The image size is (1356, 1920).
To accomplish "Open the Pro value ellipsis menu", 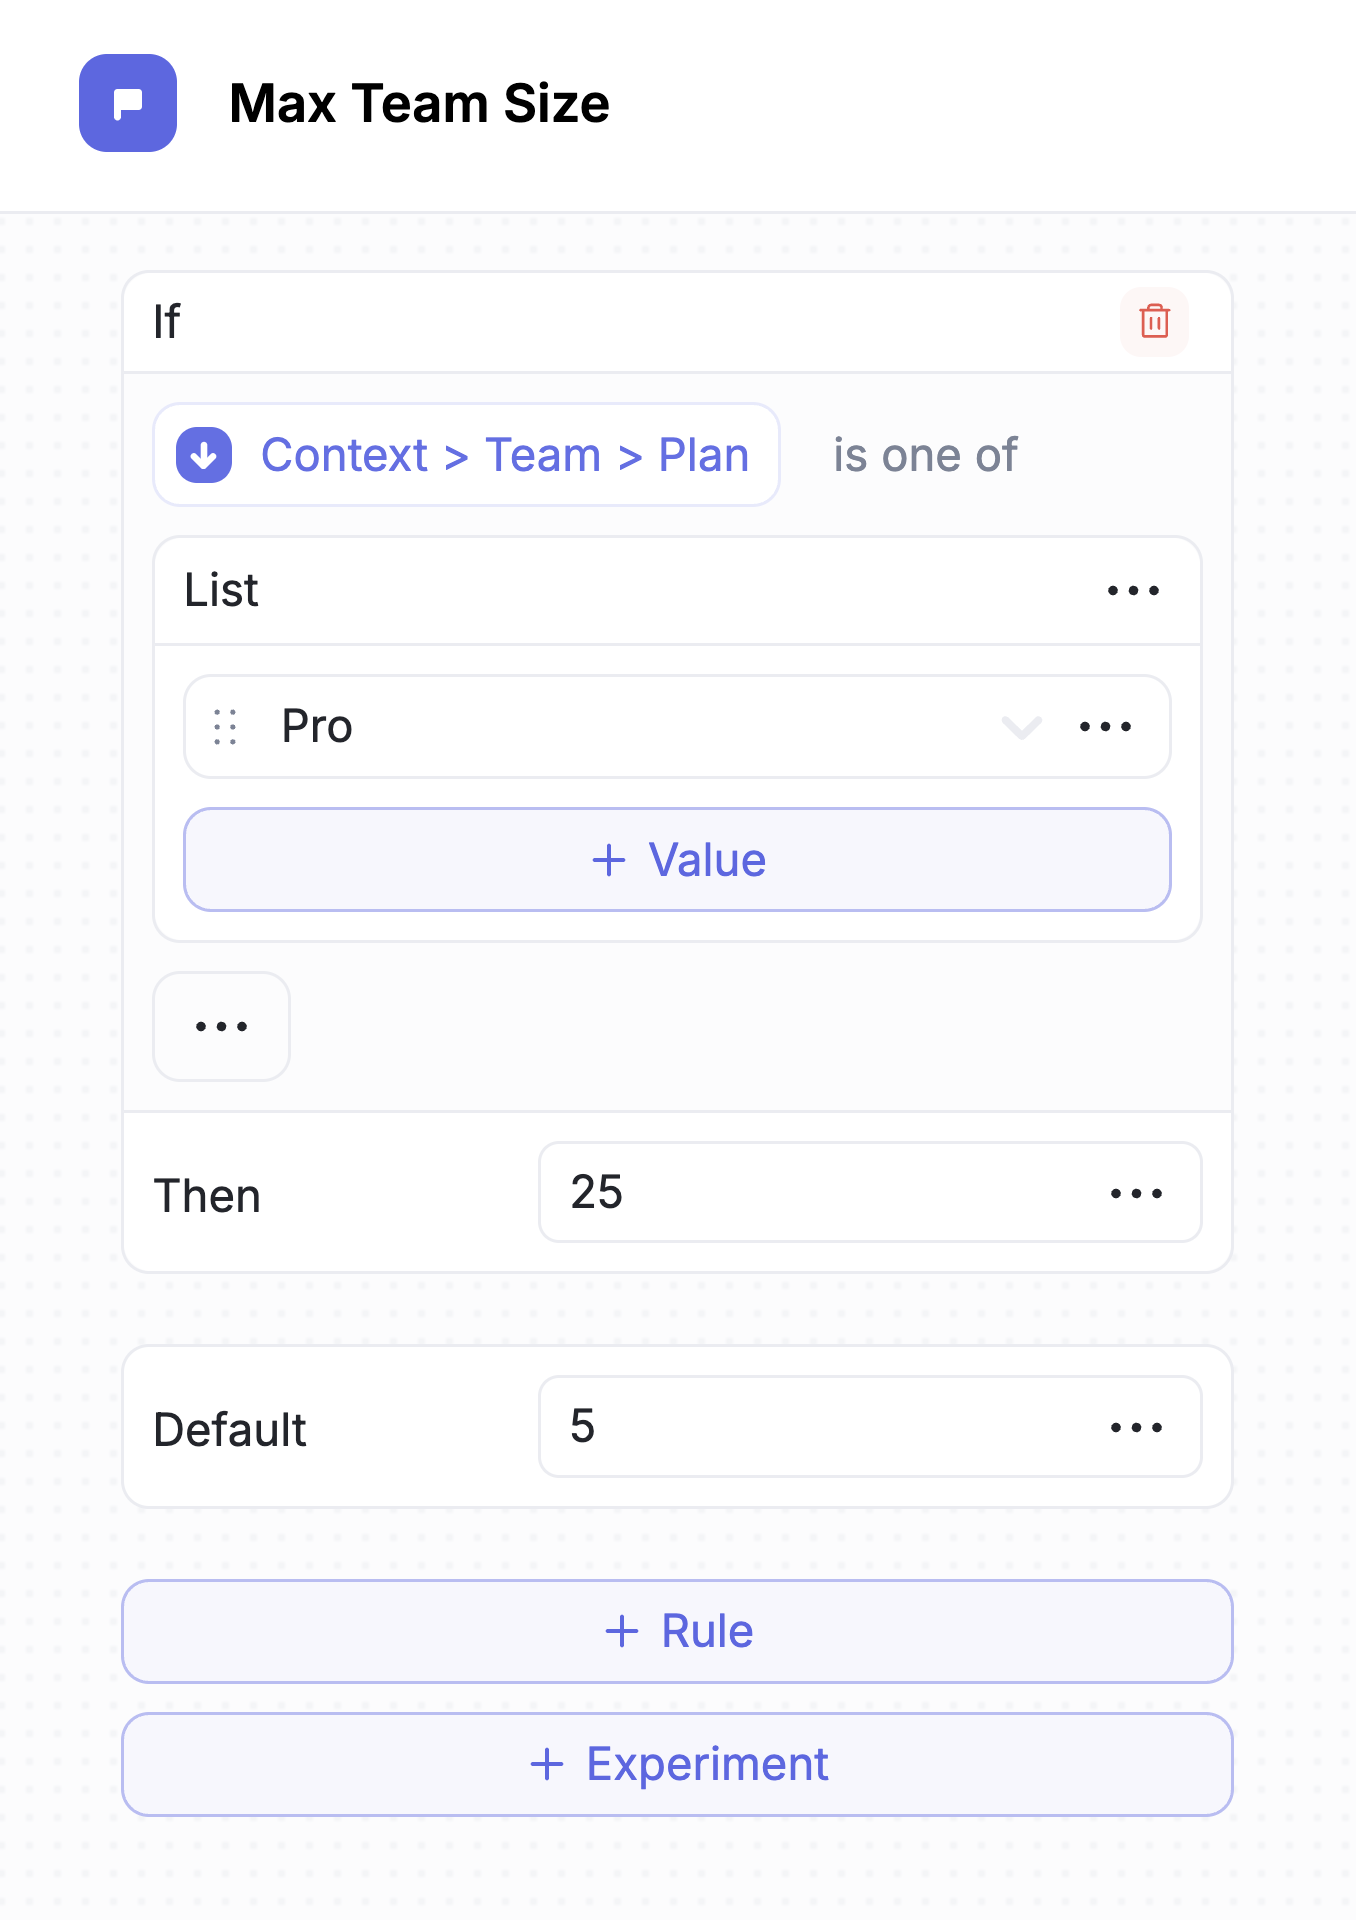I will point(1105,727).
